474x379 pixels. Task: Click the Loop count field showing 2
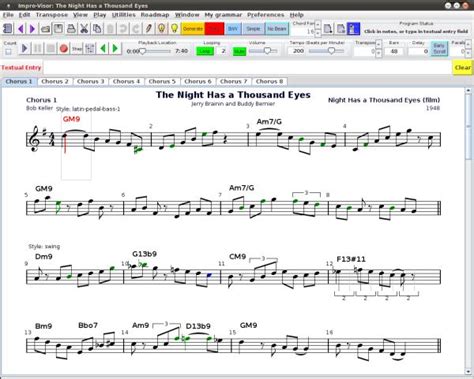click(223, 51)
